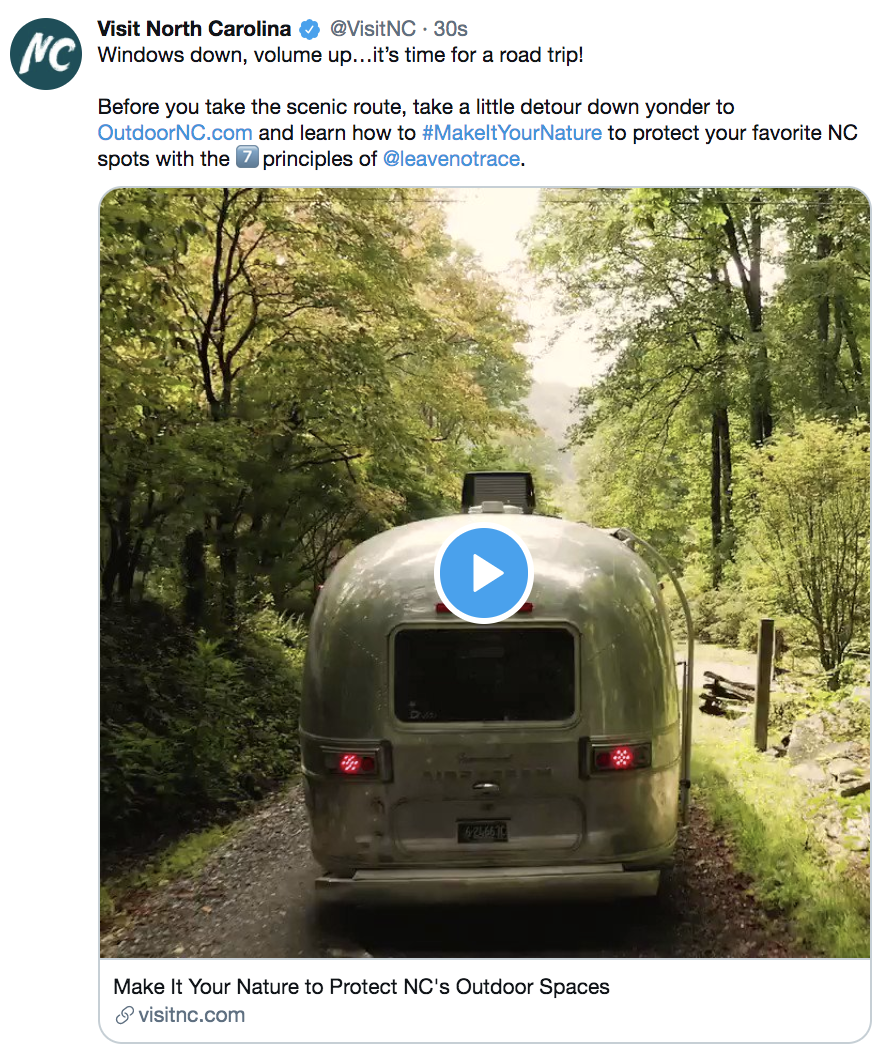Image resolution: width=884 pixels, height=1058 pixels.
Task: Open the OutdoorNC.com link
Action: [x=175, y=132]
